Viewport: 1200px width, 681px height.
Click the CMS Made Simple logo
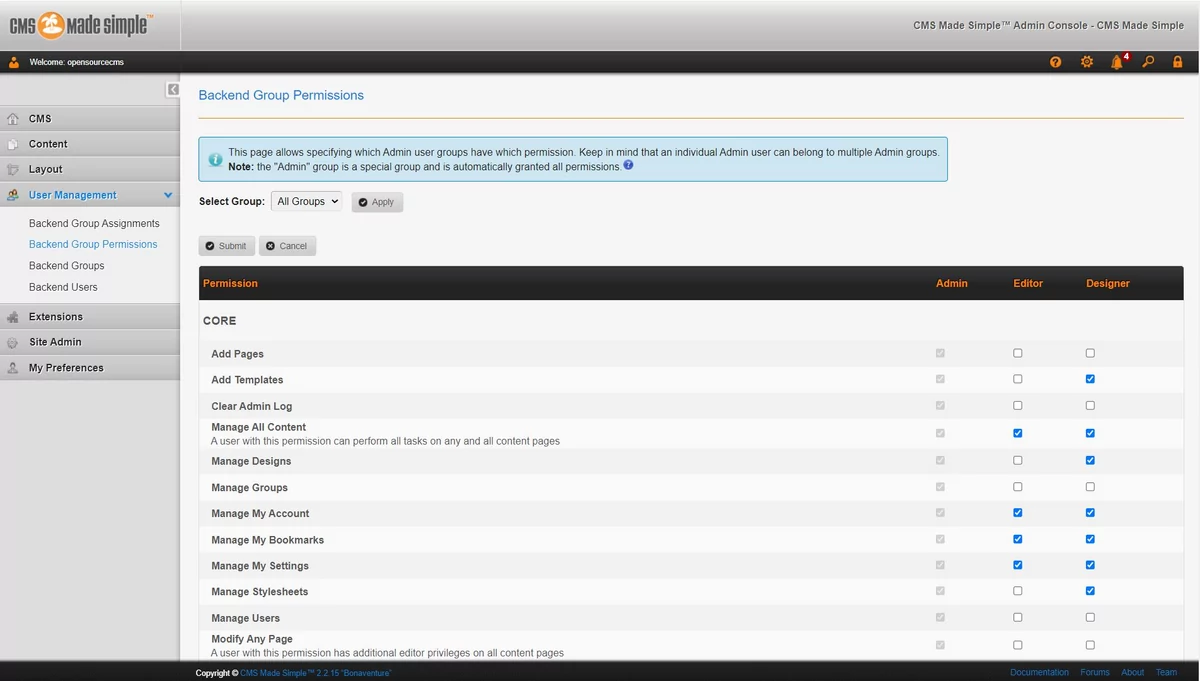81,24
